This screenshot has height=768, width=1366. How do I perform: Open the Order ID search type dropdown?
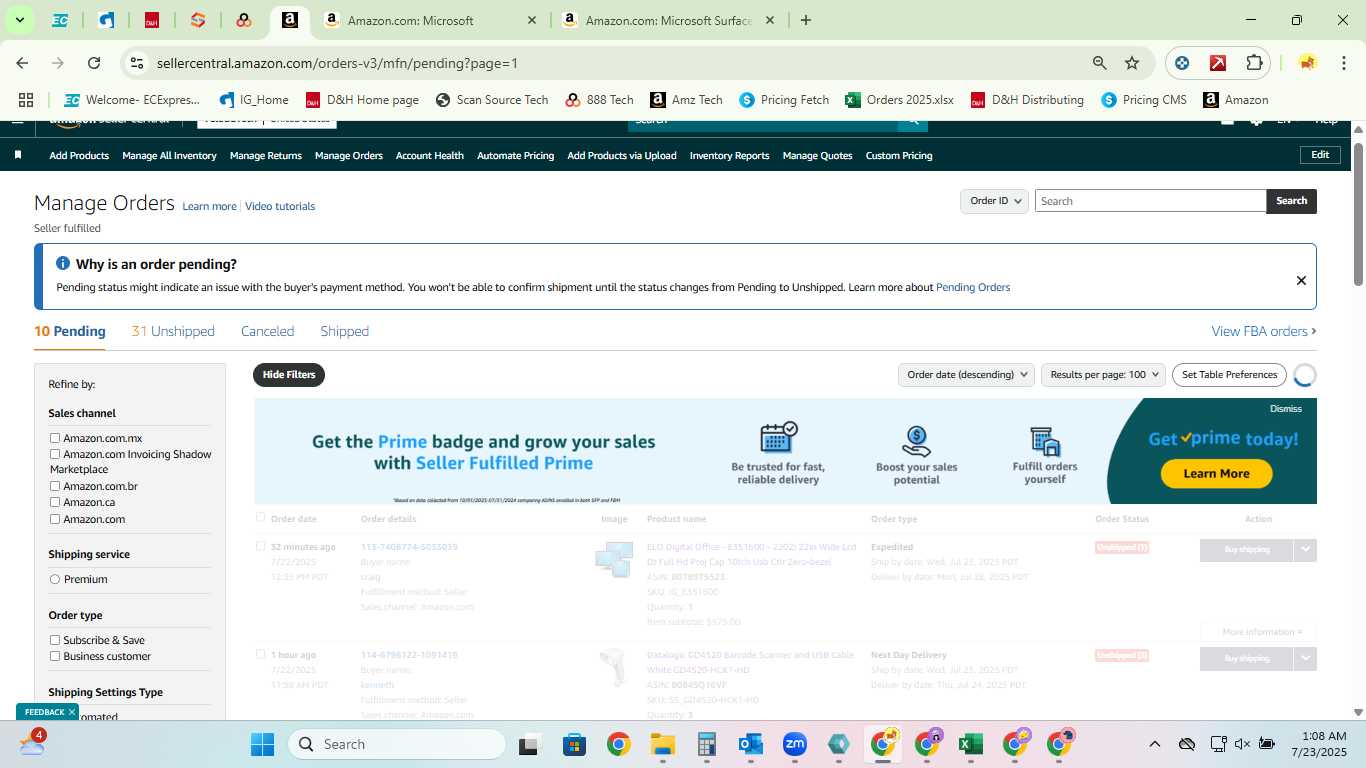tap(995, 201)
